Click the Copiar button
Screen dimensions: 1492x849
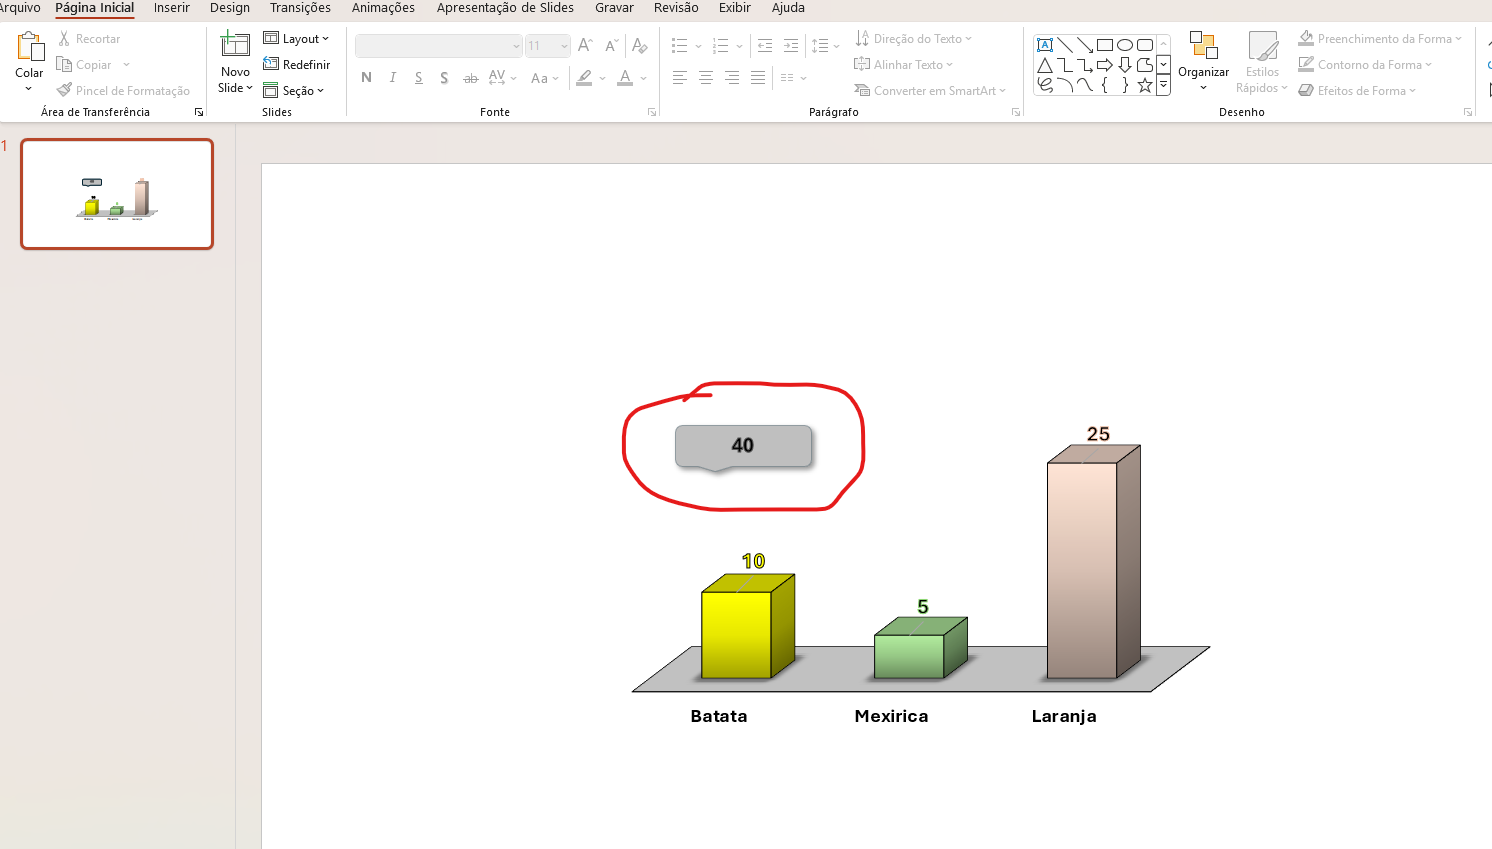tap(84, 65)
